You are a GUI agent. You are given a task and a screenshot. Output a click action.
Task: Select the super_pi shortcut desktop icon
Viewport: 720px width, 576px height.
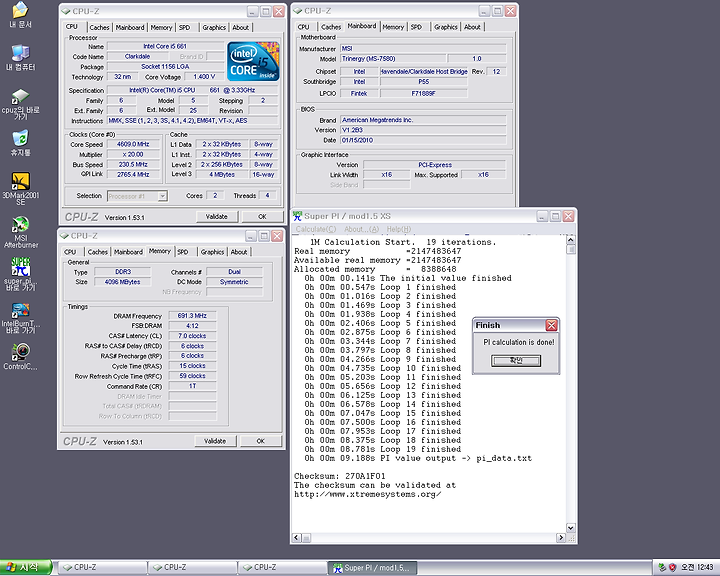click(20, 274)
